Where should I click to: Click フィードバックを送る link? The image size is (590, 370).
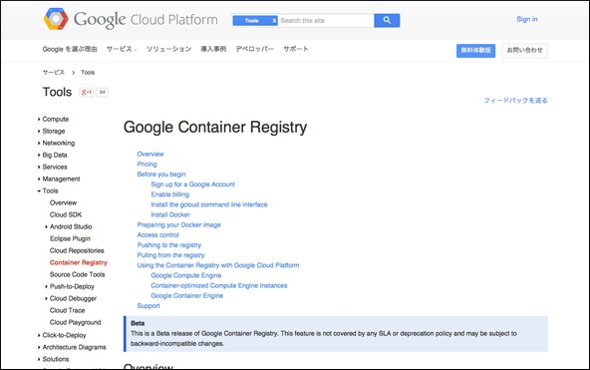point(515,100)
